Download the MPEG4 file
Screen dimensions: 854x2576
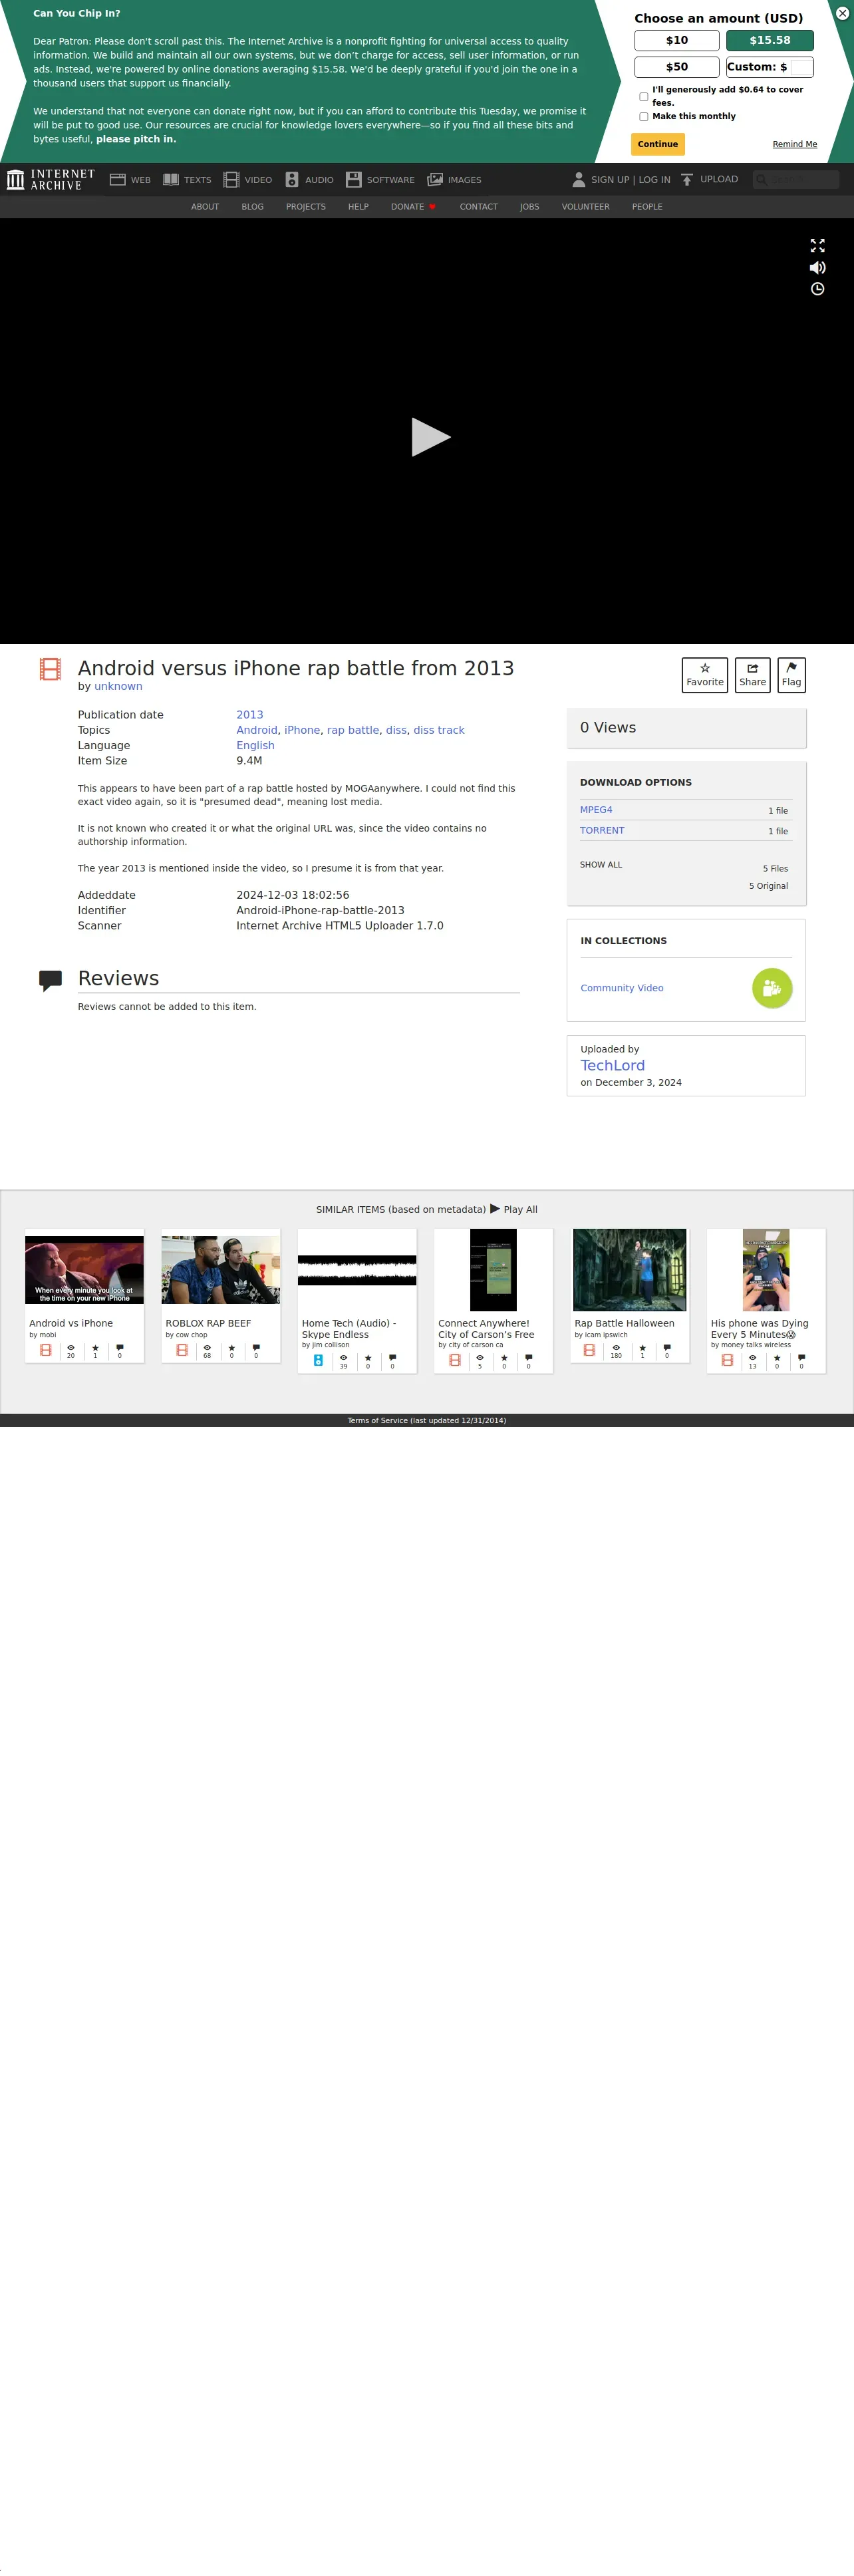(x=596, y=810)
